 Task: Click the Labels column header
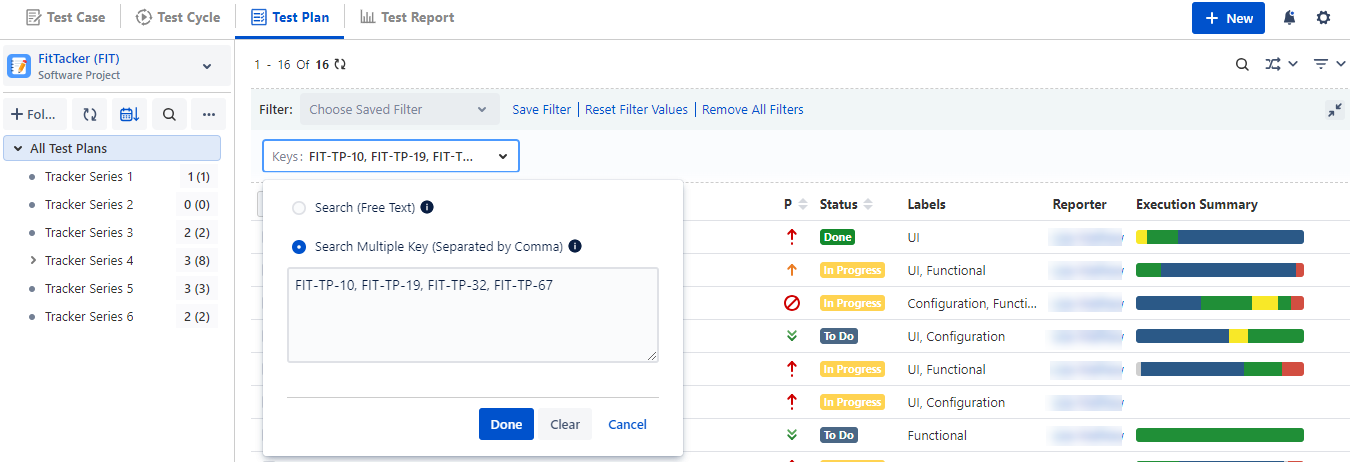[x=926, y=204]
